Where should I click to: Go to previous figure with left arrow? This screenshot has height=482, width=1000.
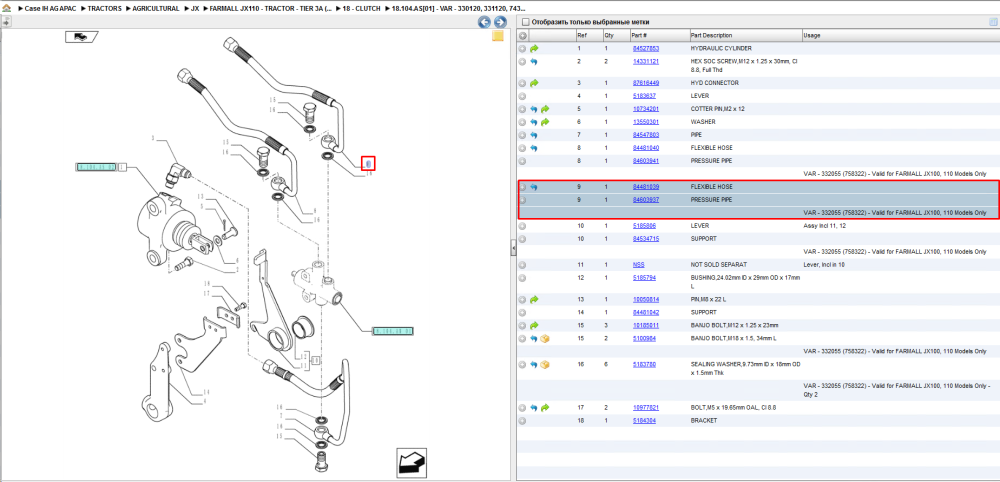(484, 22)
